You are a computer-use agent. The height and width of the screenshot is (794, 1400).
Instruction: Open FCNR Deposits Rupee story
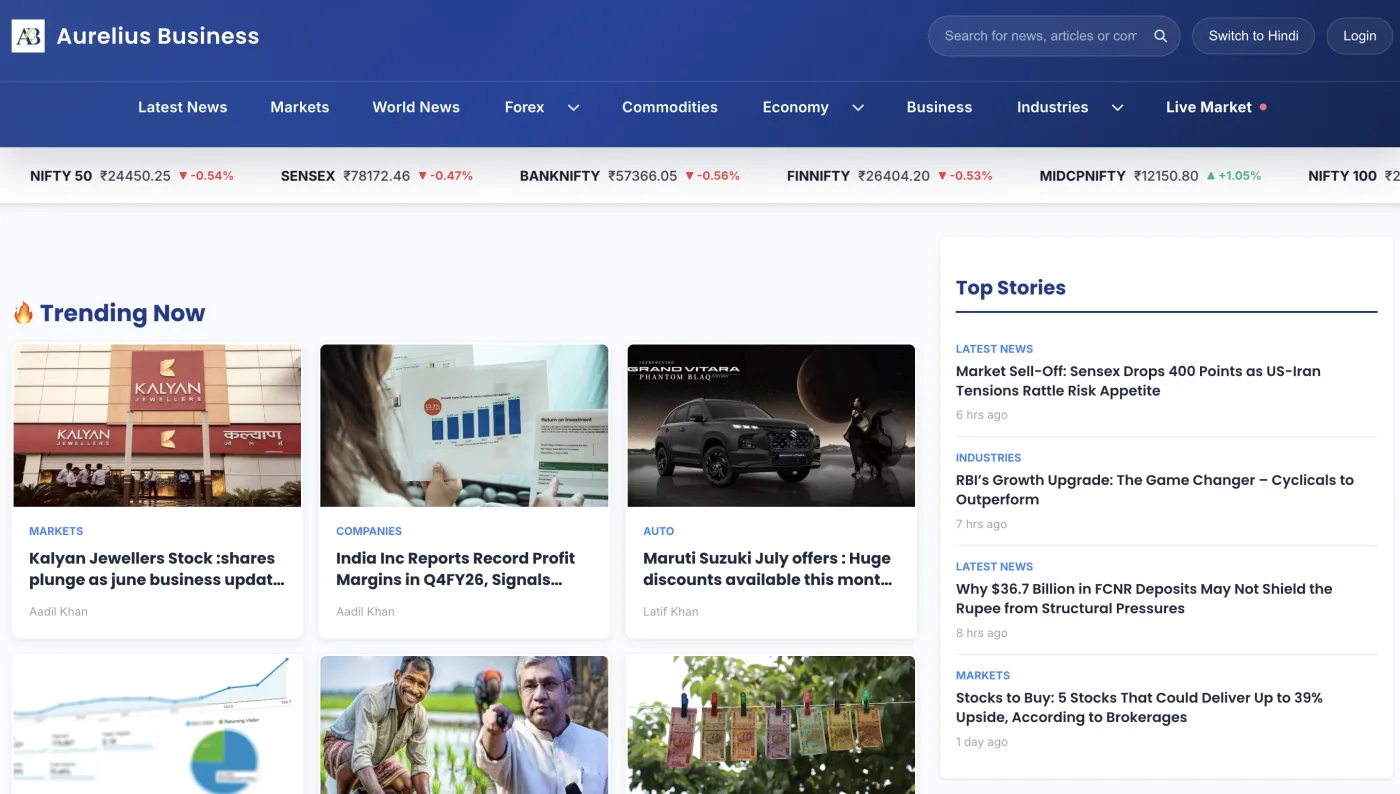pos(1144,599)
